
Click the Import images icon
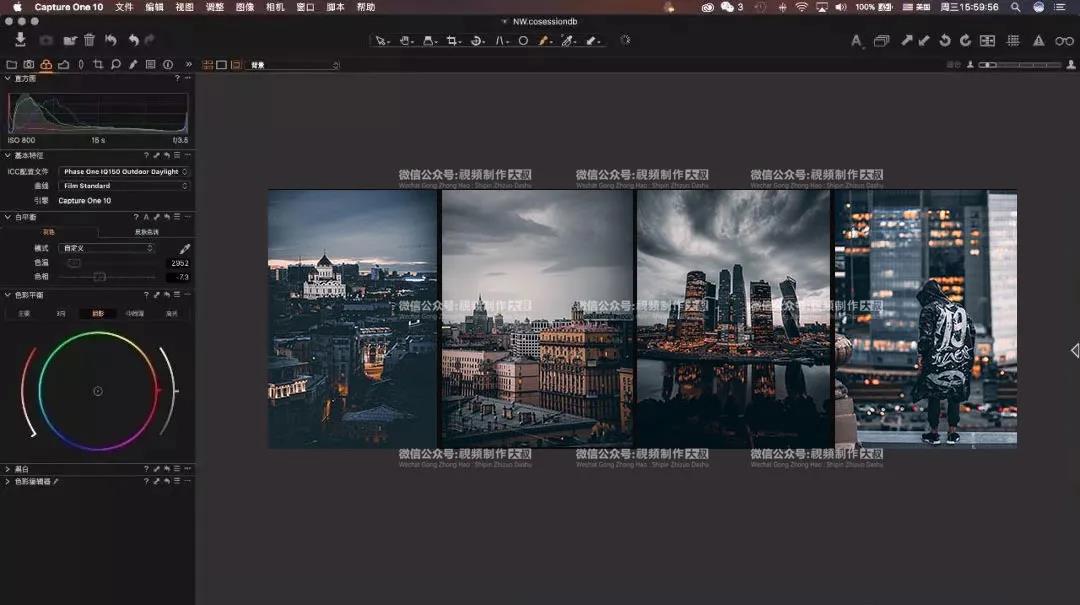(20, 40)
